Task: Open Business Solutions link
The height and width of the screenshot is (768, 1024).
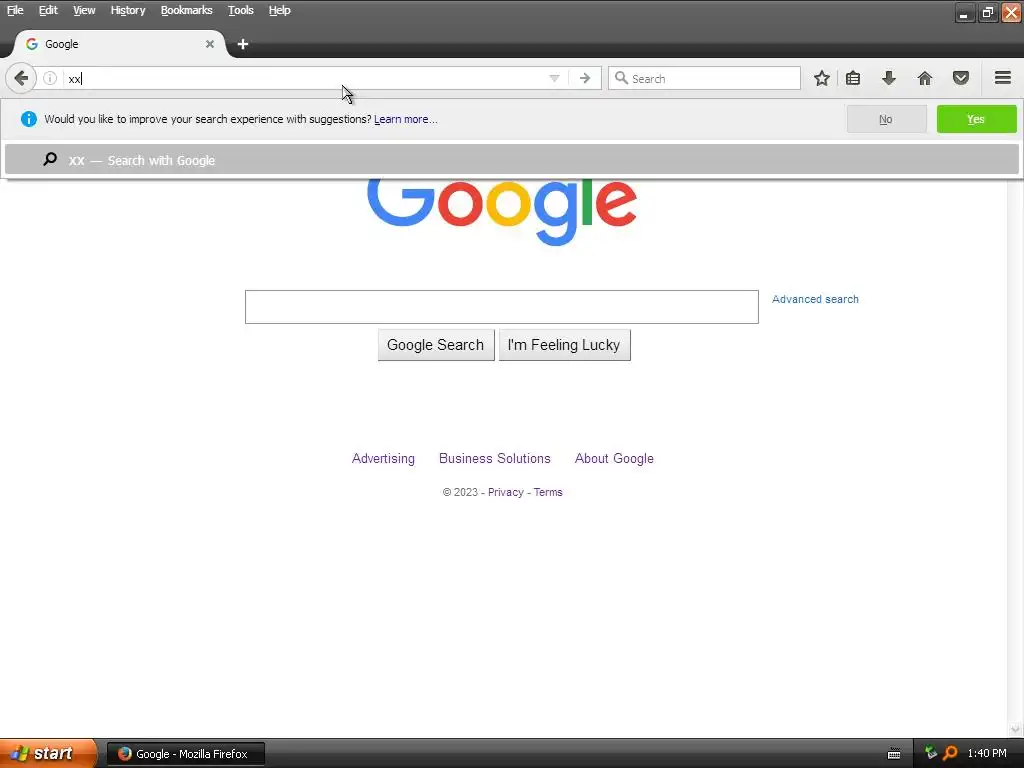Action: point(494,458)
